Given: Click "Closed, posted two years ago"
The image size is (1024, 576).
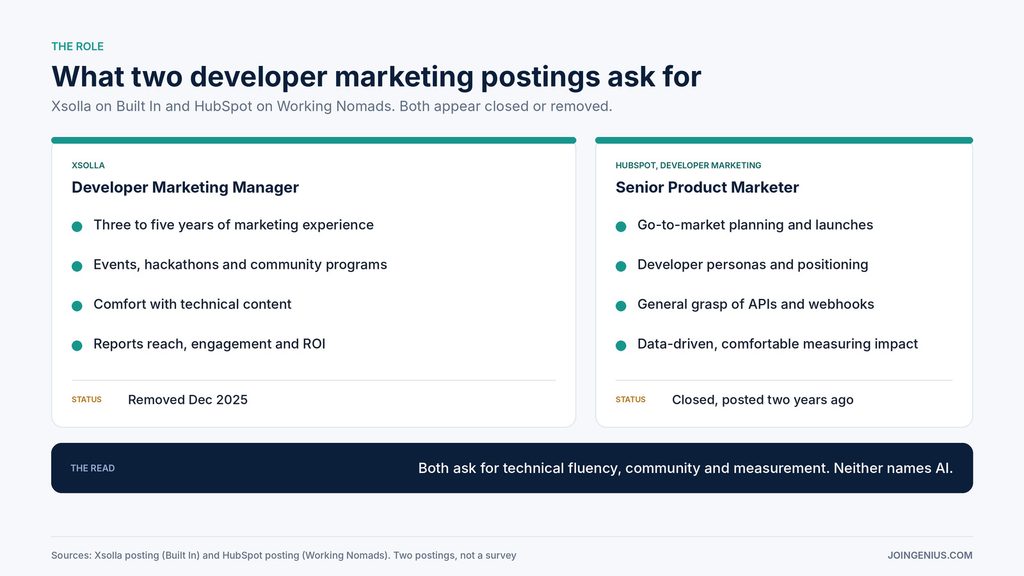Looking at the screenshot, I should (x=762, y=400).
